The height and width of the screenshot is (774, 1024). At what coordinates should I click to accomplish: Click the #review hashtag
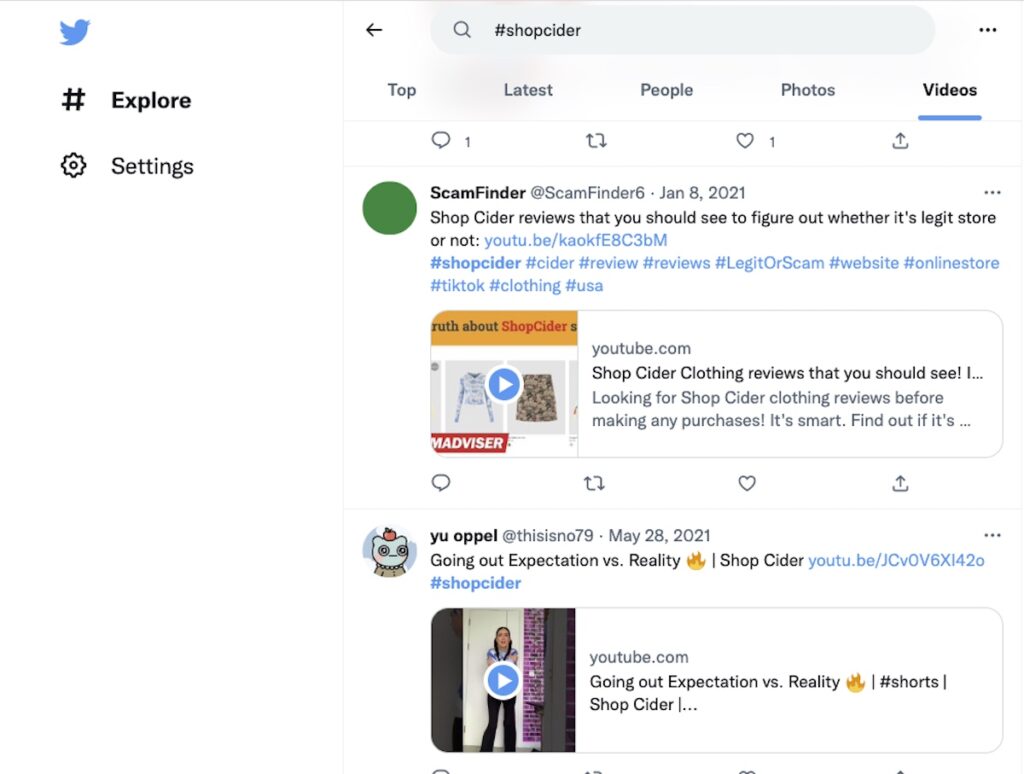(608, 263)
